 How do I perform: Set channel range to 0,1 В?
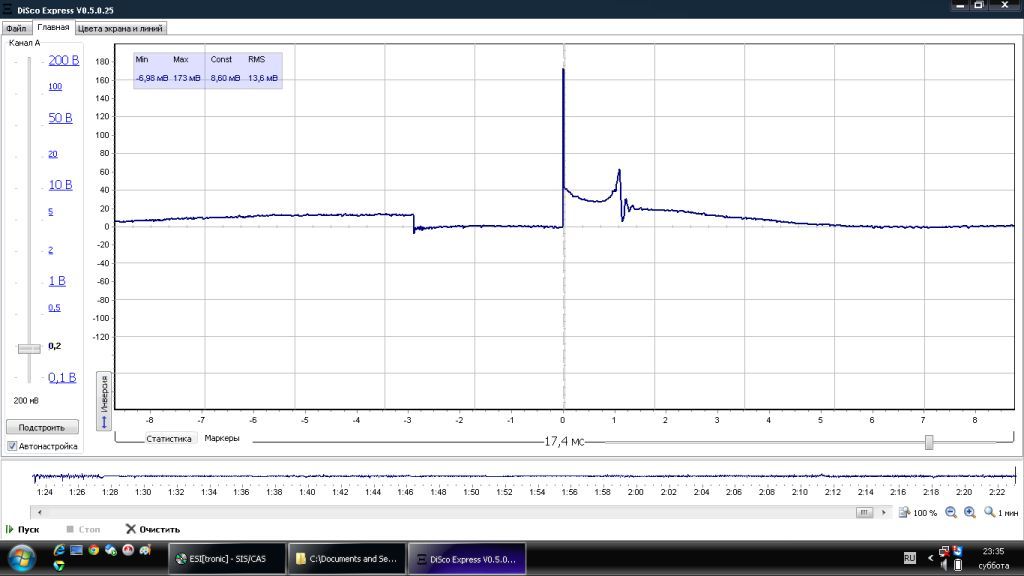tap(63, 377)
